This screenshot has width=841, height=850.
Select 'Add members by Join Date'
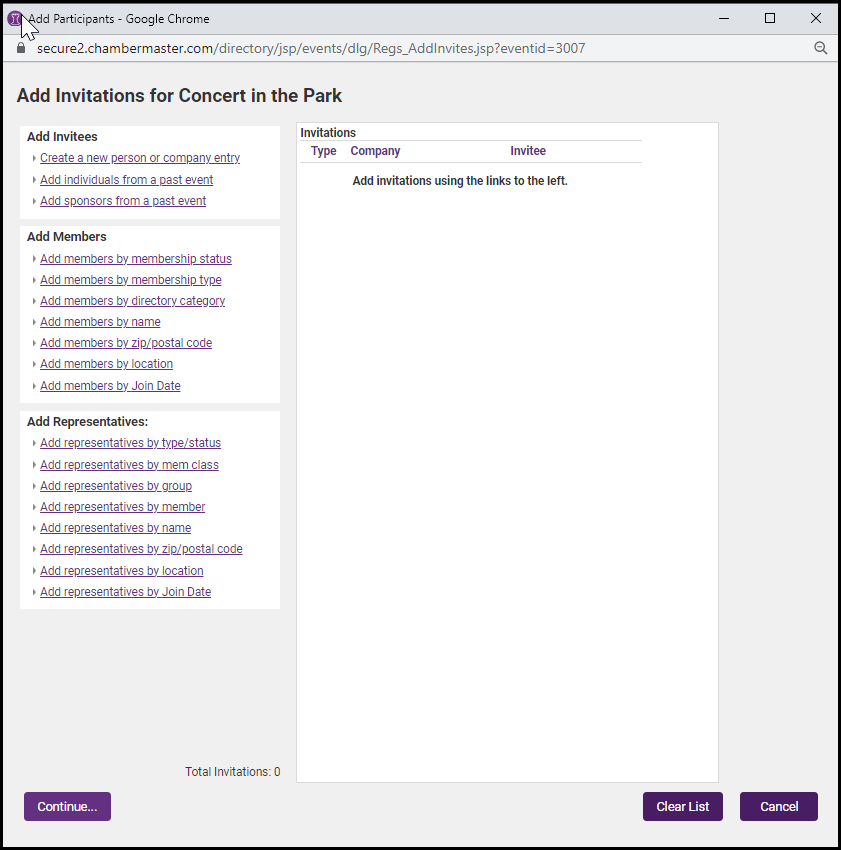click(x=110, y=386)
